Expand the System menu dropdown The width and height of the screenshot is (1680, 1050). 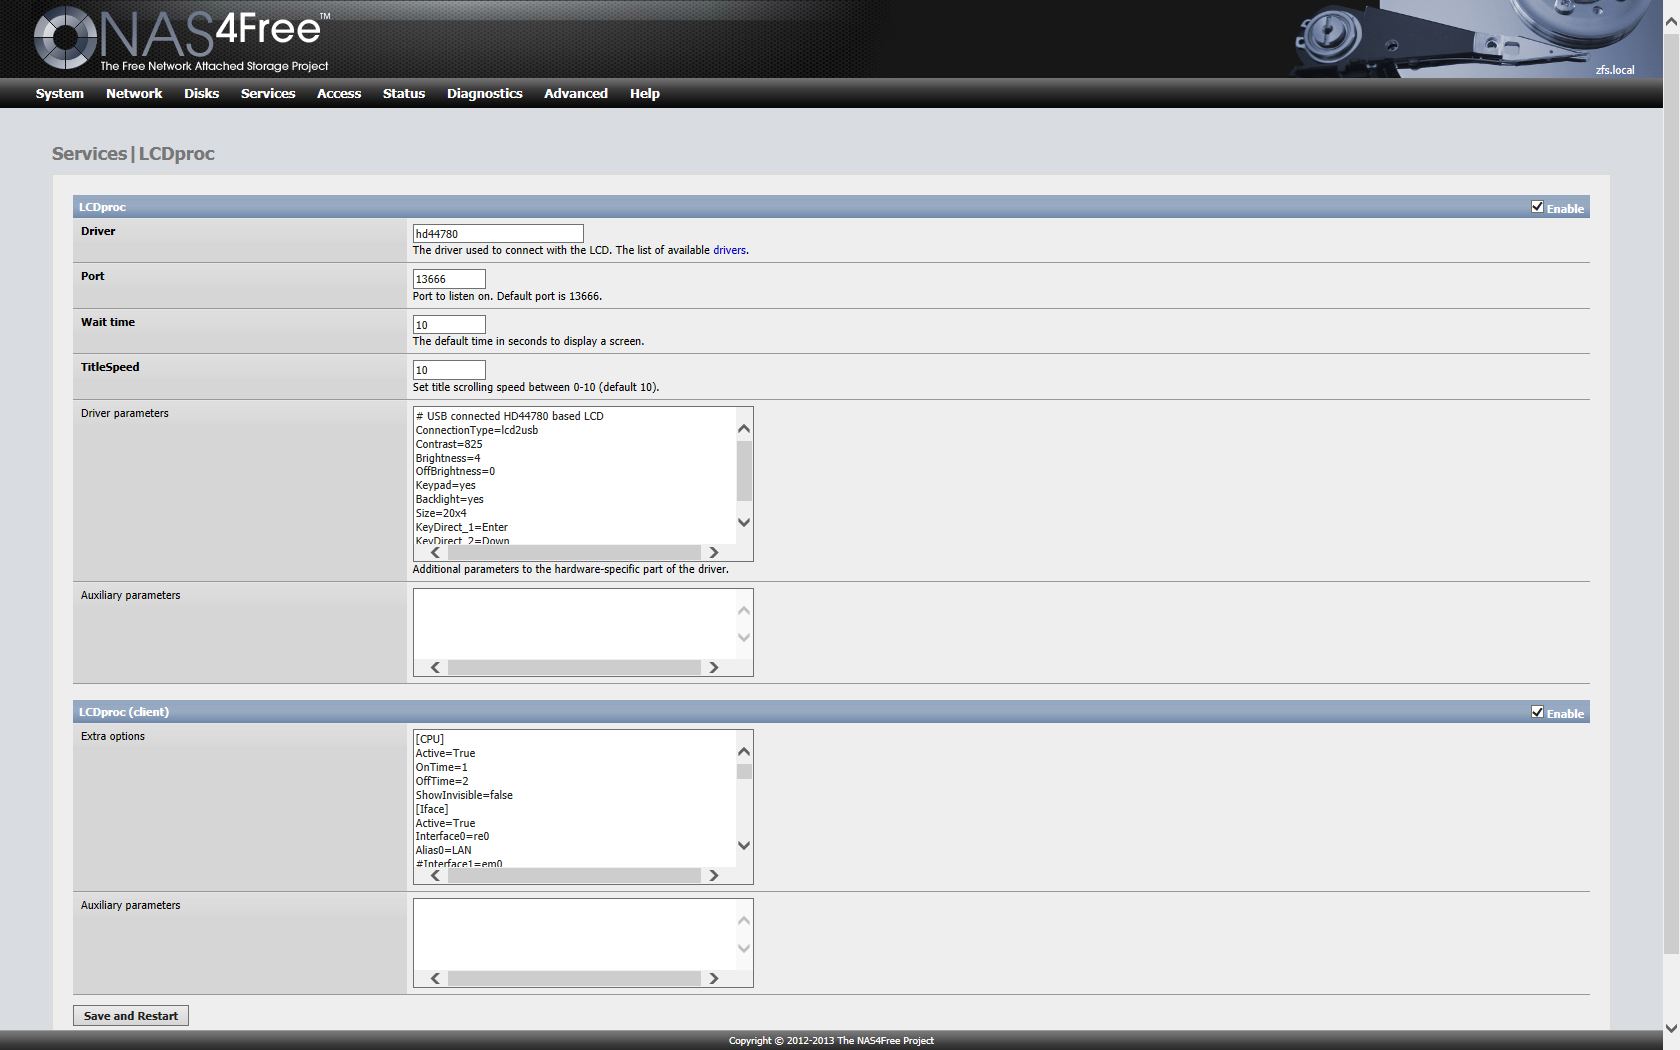point(59,93)
